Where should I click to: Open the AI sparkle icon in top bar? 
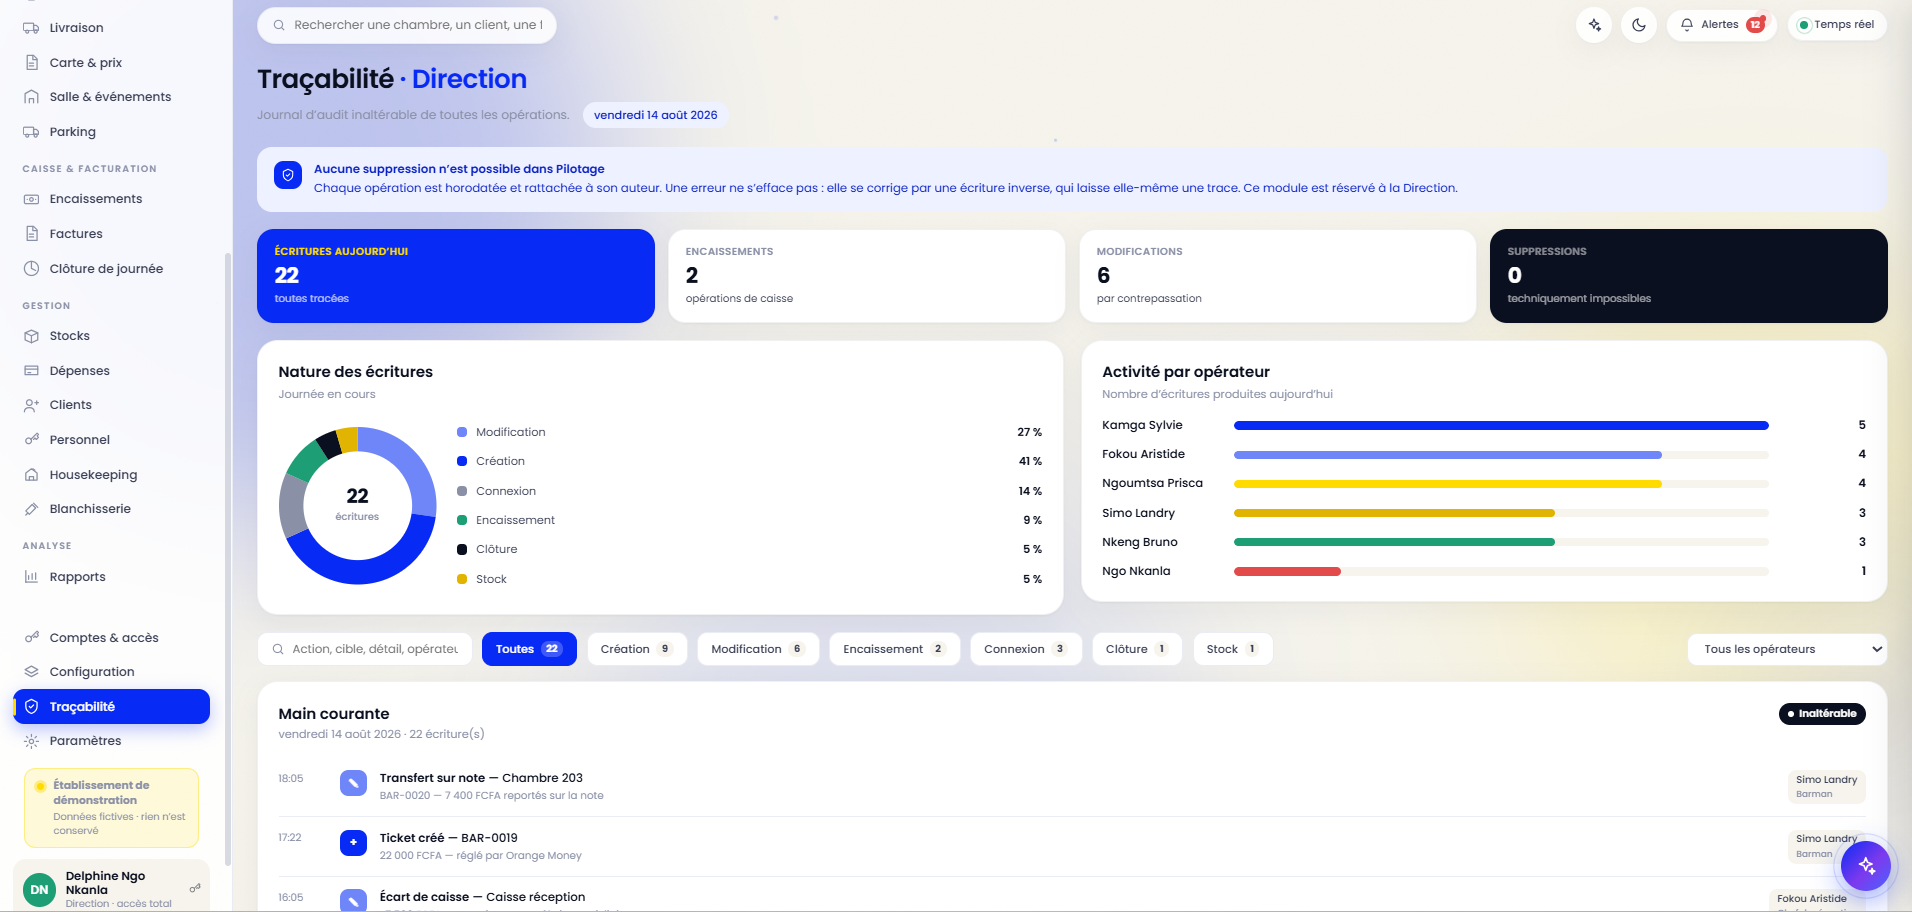tap(1594, 25)
